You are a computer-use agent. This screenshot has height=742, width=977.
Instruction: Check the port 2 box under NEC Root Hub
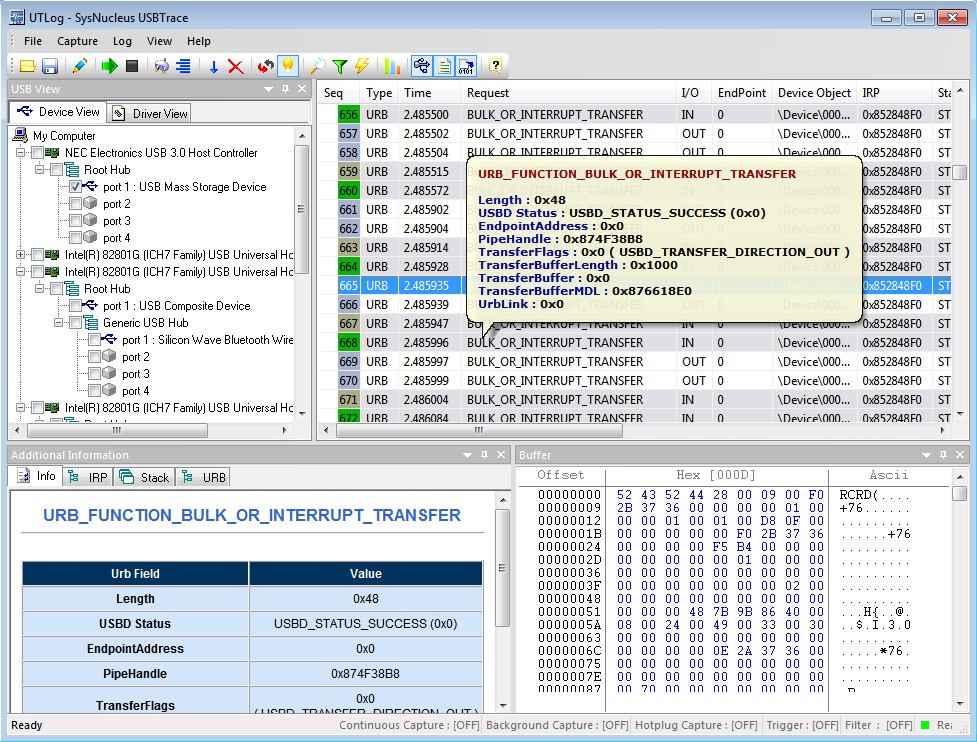[75, 204]
